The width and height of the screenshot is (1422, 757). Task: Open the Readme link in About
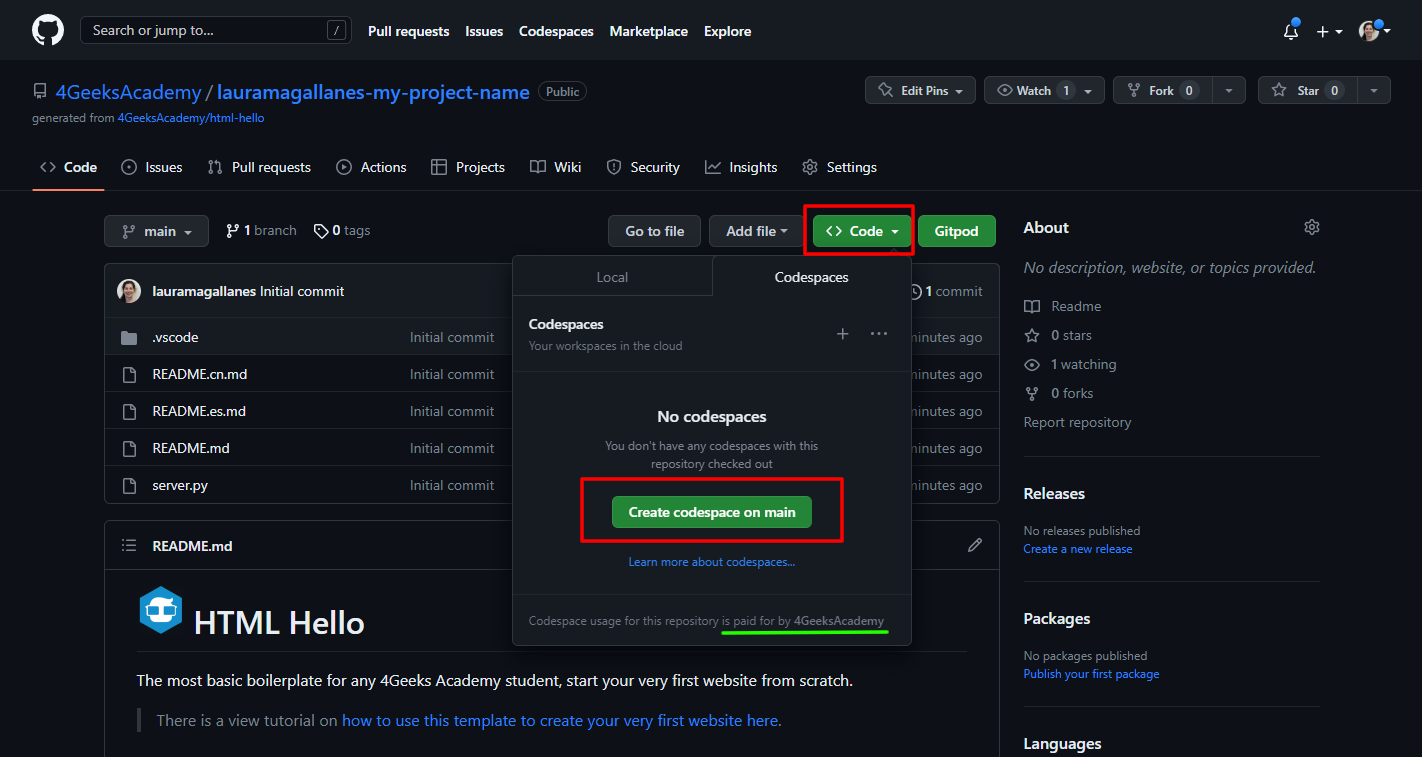[1062, 306]
